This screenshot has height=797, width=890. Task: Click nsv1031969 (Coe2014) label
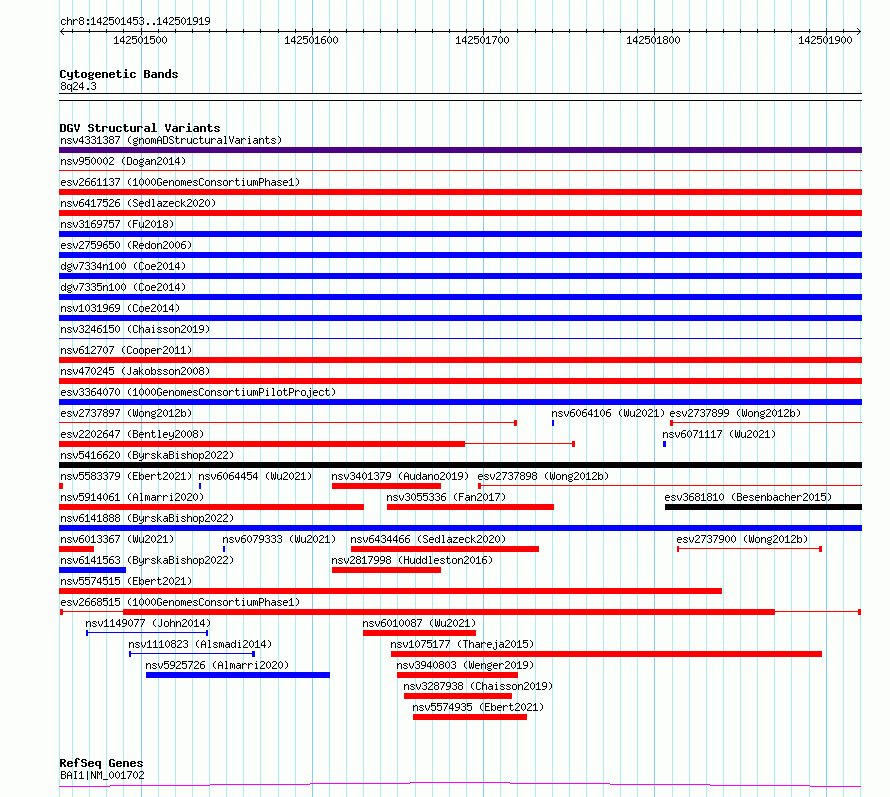tap(120, 308)
